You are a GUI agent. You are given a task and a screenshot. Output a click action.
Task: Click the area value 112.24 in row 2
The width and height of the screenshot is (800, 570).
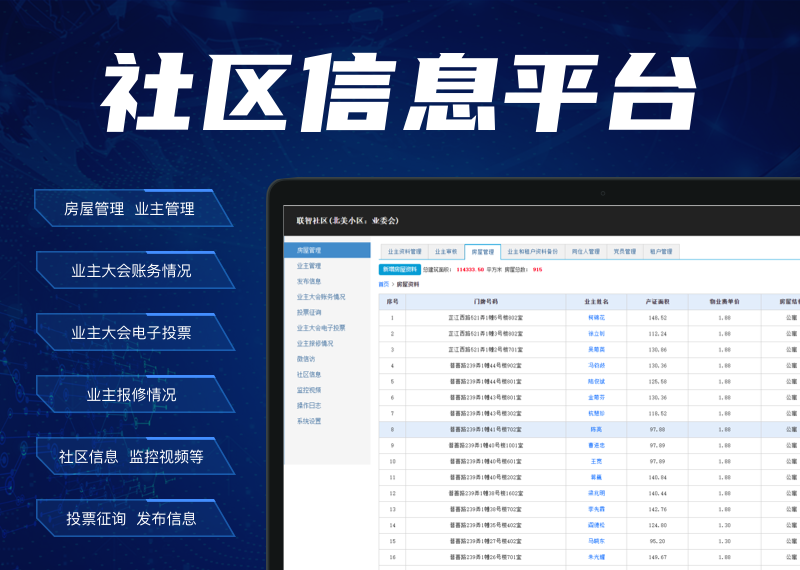coord(657,334)
